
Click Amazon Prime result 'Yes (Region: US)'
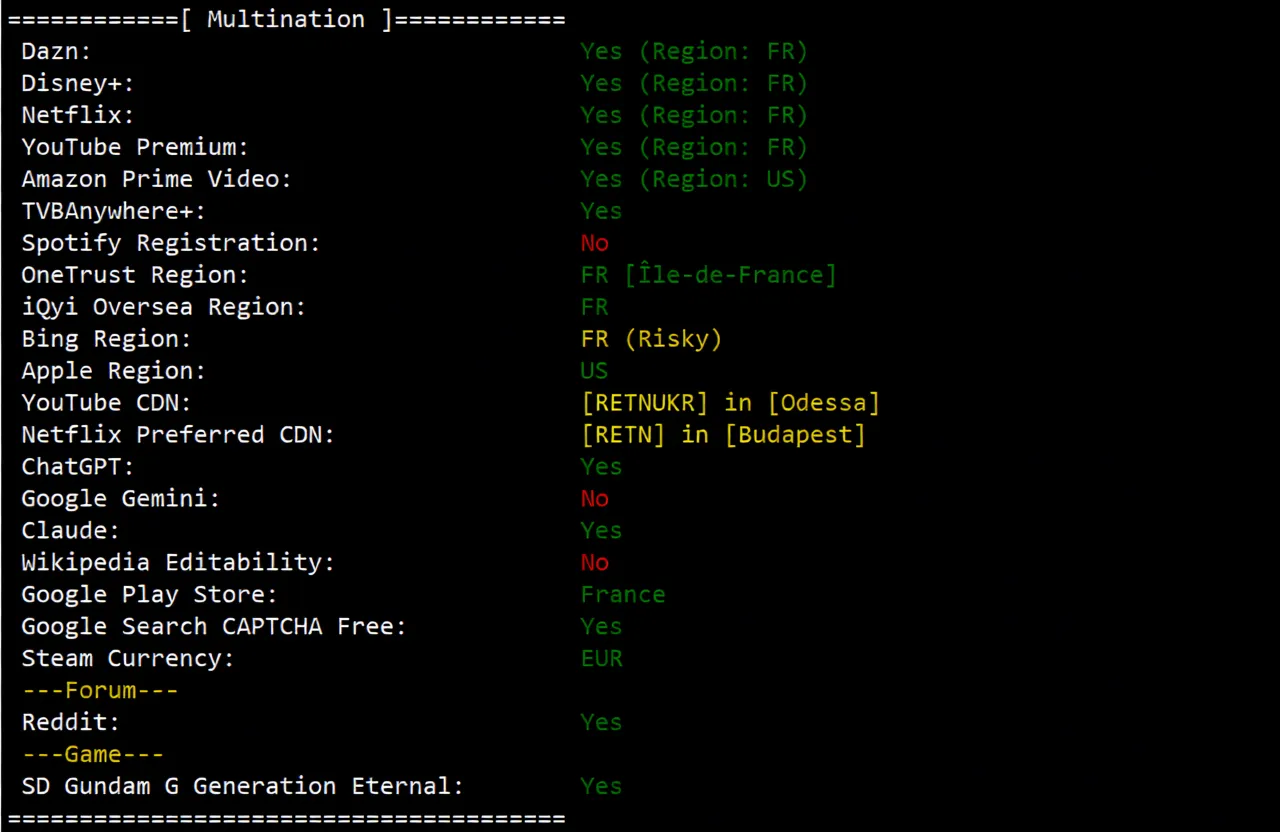[694, 179]
